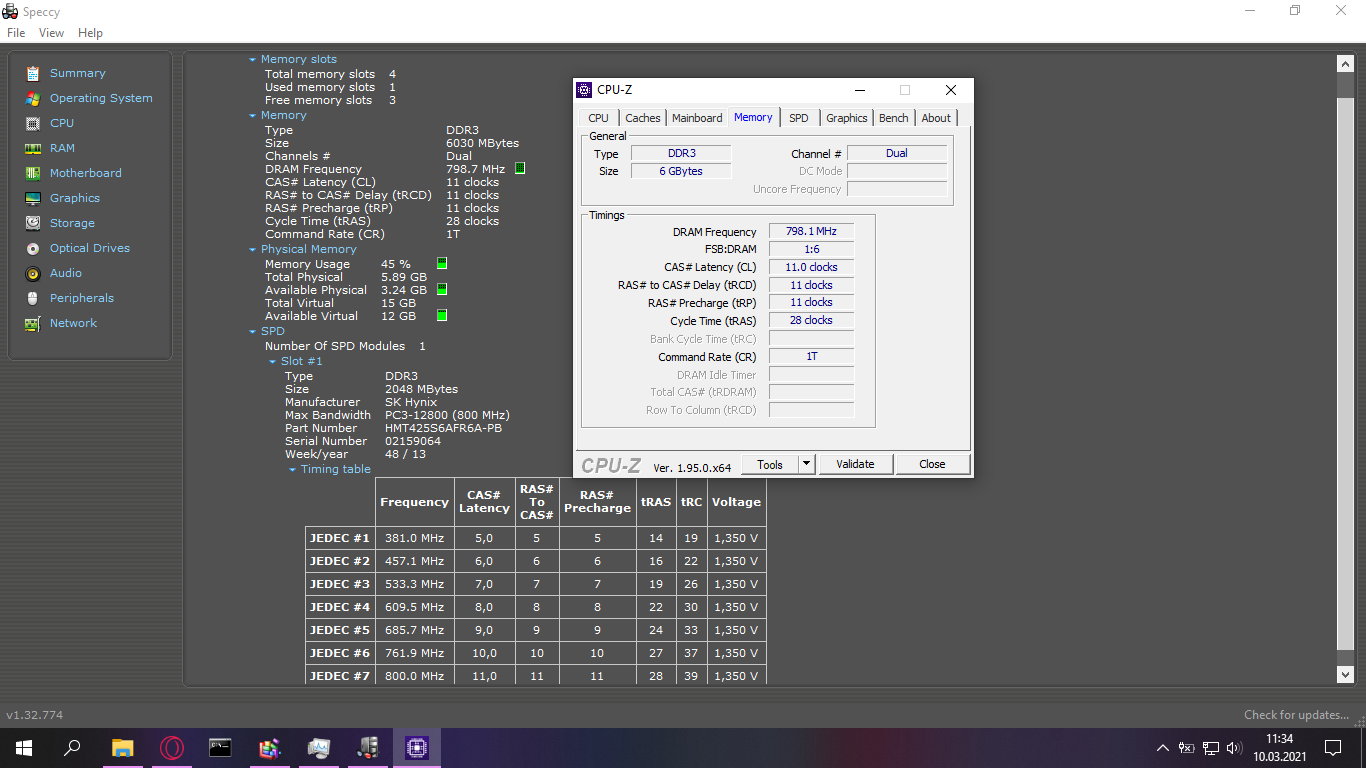
Task: Open the Audio speaker icon in sidebar
Action: point(33,273)
